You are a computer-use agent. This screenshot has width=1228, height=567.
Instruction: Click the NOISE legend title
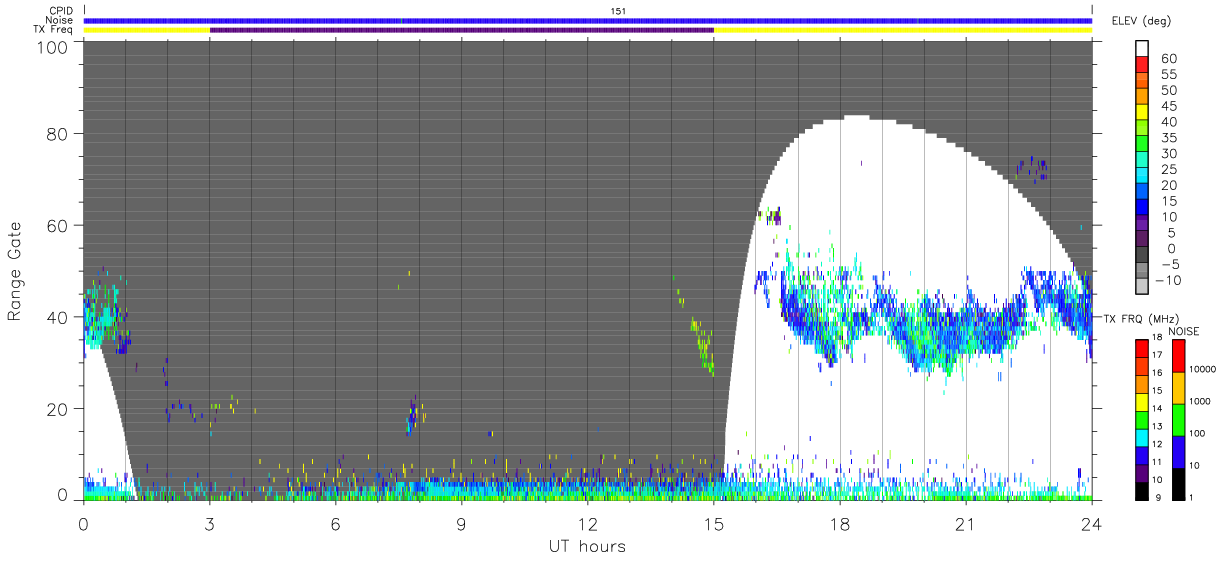[1183, 331]
